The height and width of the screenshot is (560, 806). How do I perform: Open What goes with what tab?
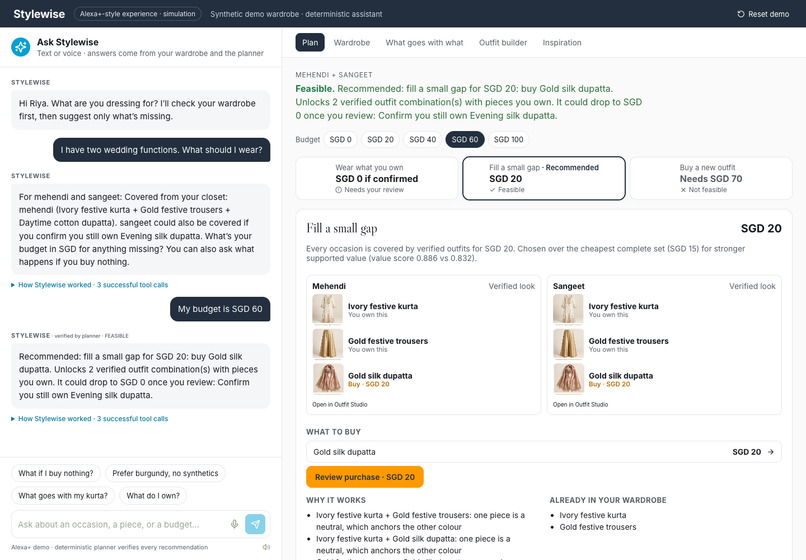pyautogui.click(x=424, y=43)
